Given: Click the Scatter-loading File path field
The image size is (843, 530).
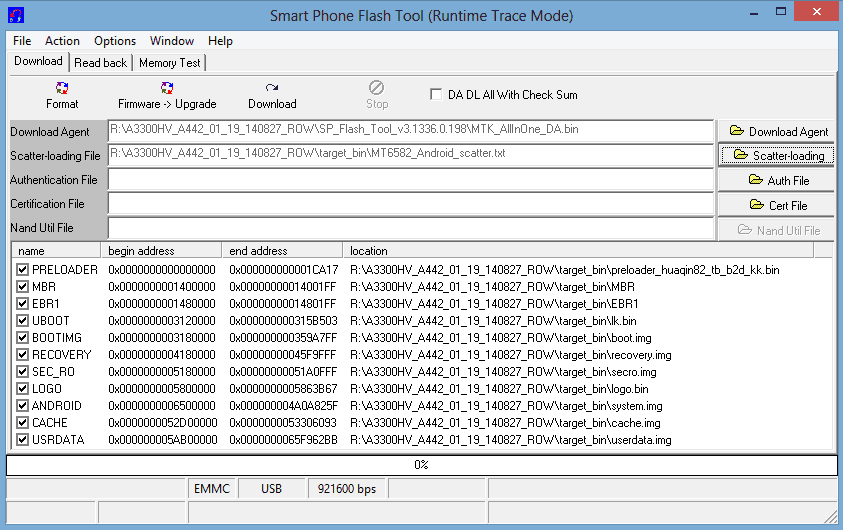Looking at the screenshot, I should [411, 155].
